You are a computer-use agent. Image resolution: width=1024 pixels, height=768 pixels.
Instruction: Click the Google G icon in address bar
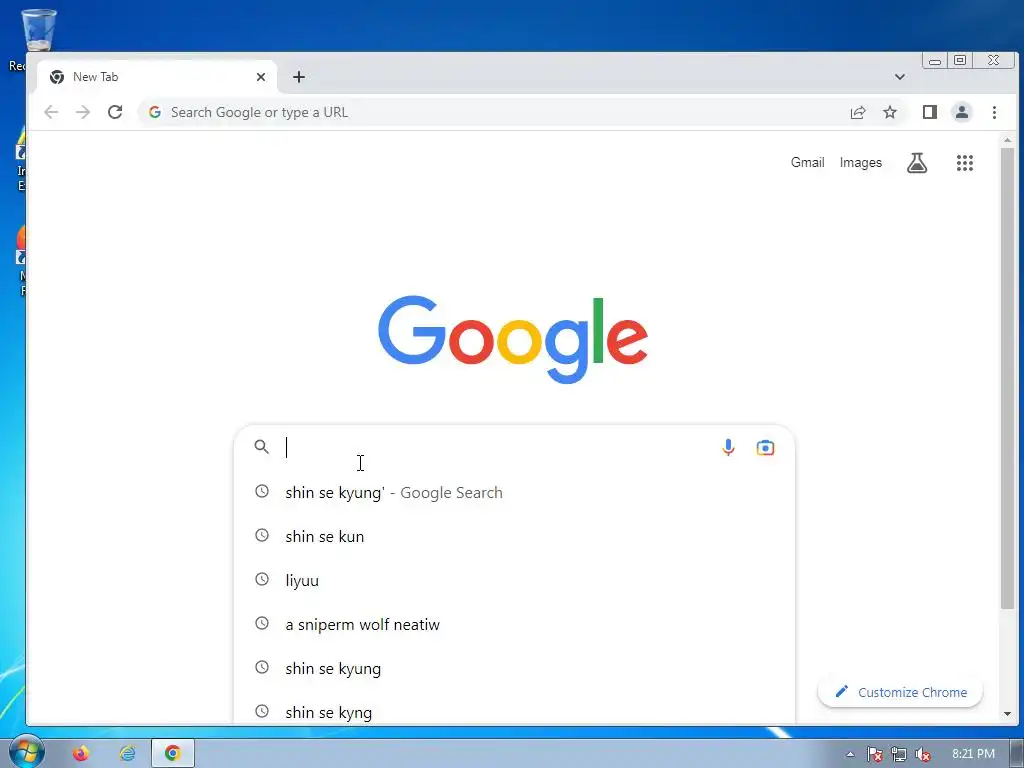tap(155, 112)
